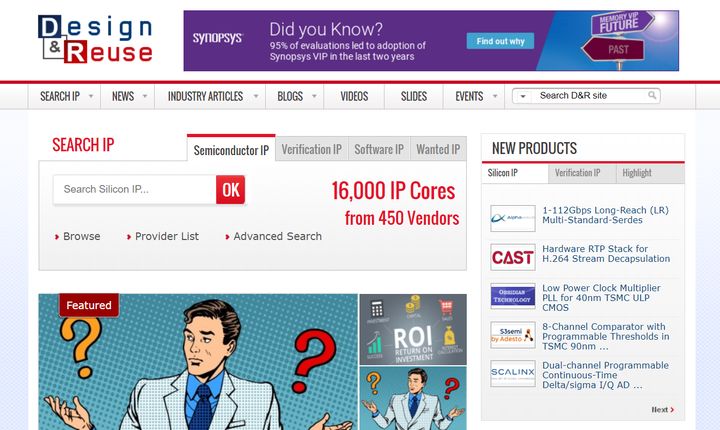Open the Obsidian Technology logo
The height and width of the screenshot is (430, 720).
[x=512, y=296]
